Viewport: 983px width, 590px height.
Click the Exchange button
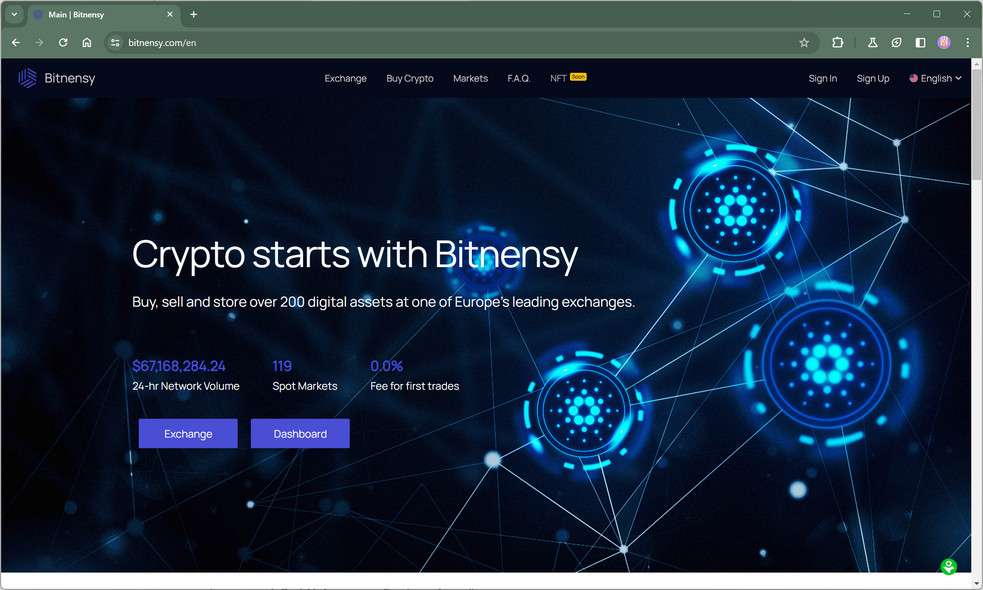[x=187, y=433]
